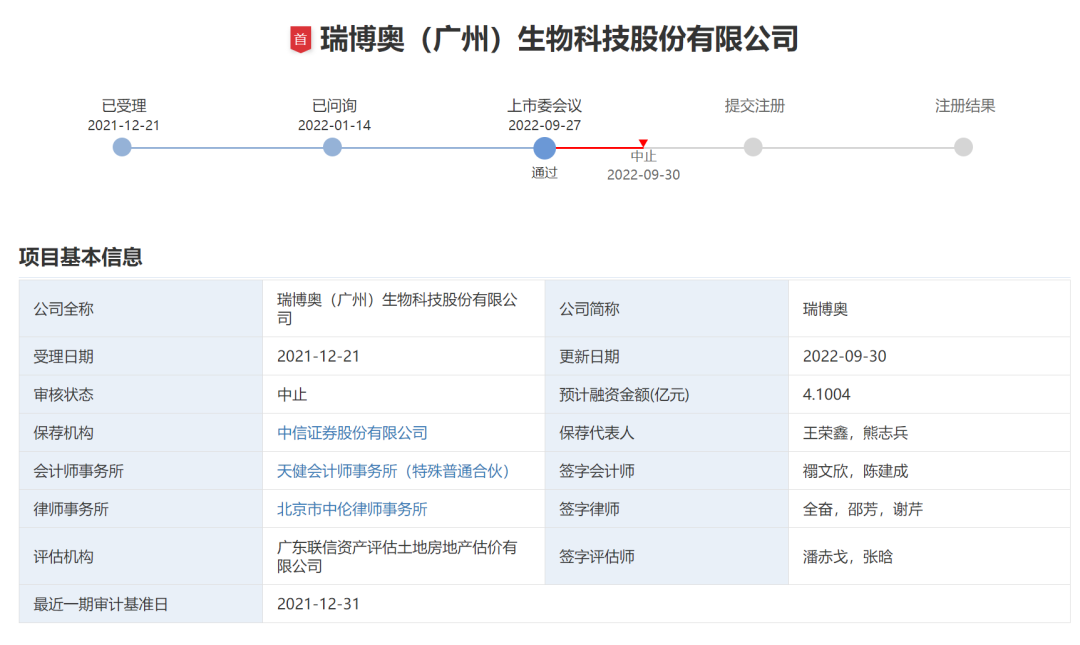The height and width of the screenshot is (645, 1080).
Task: Click the grey 提交注册 timeline node
Action: (753, 147)
